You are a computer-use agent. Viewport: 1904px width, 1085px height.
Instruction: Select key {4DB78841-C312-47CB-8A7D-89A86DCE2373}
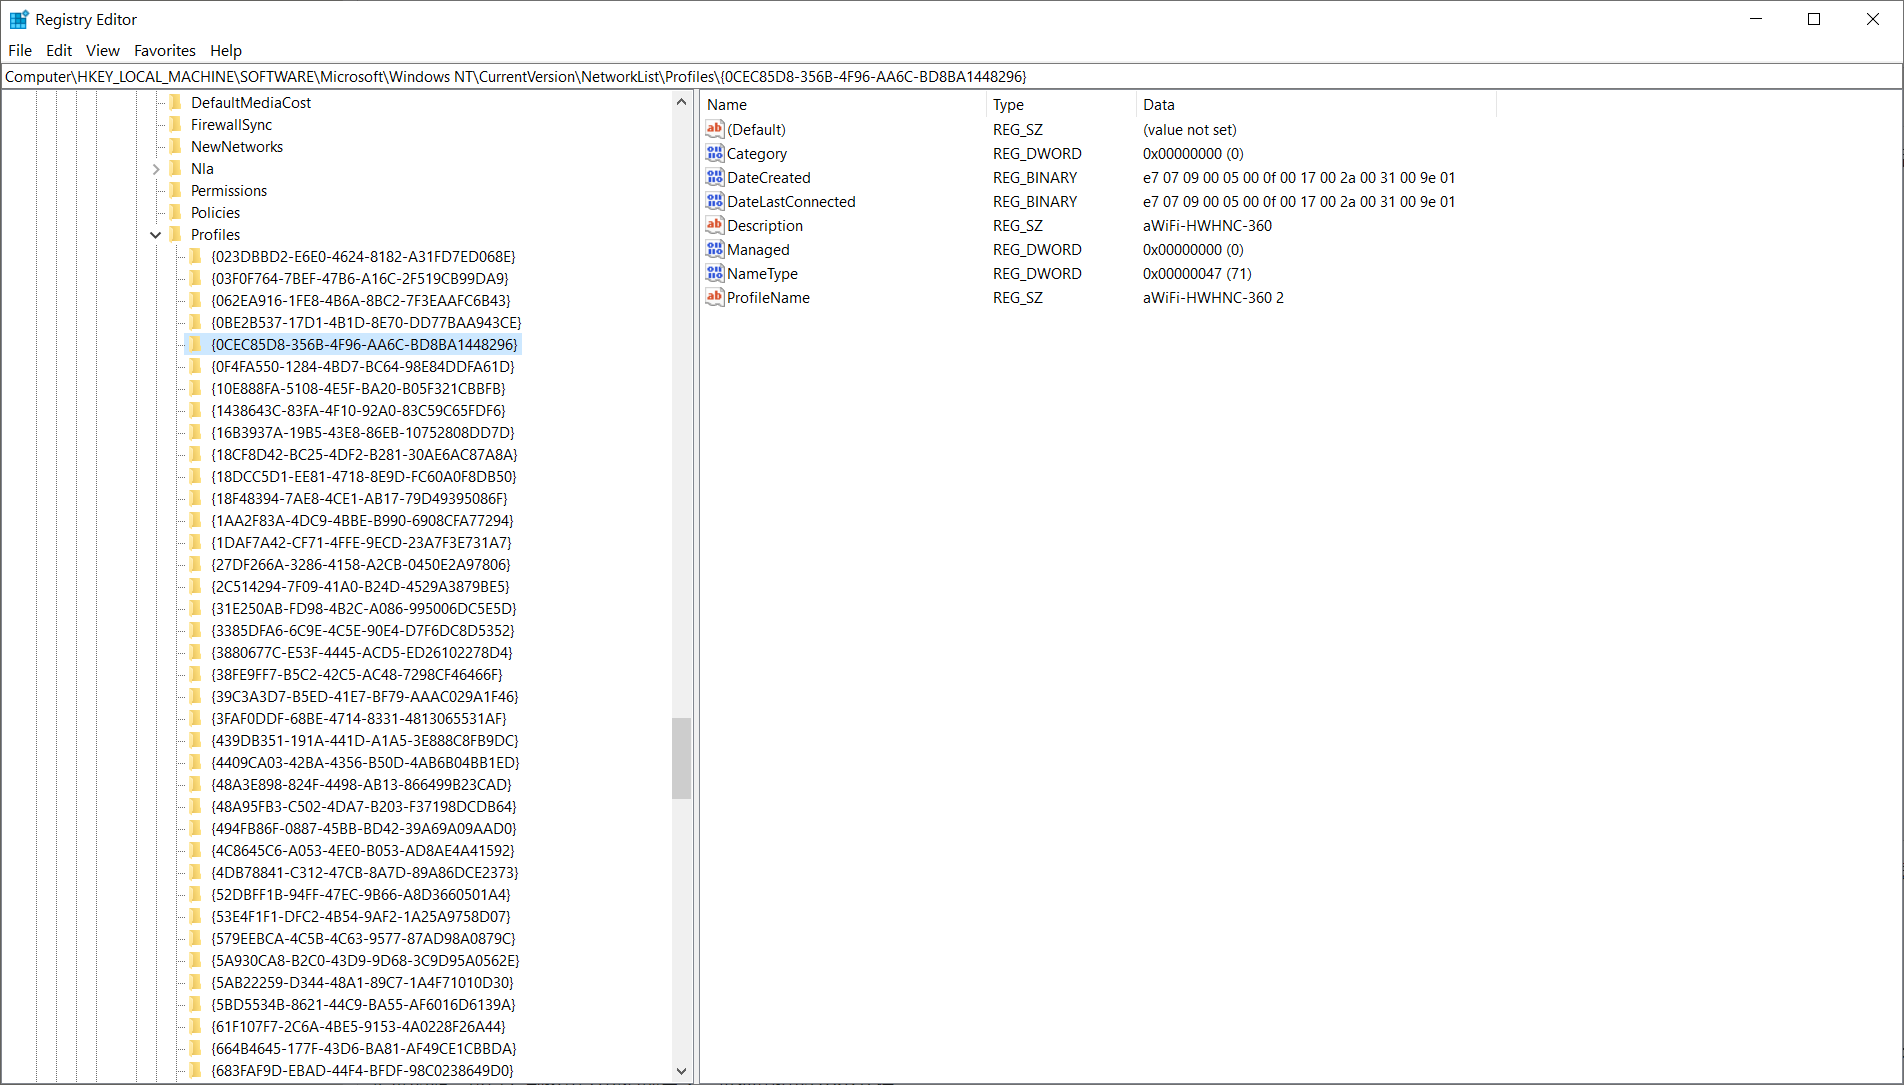[365, 873]
